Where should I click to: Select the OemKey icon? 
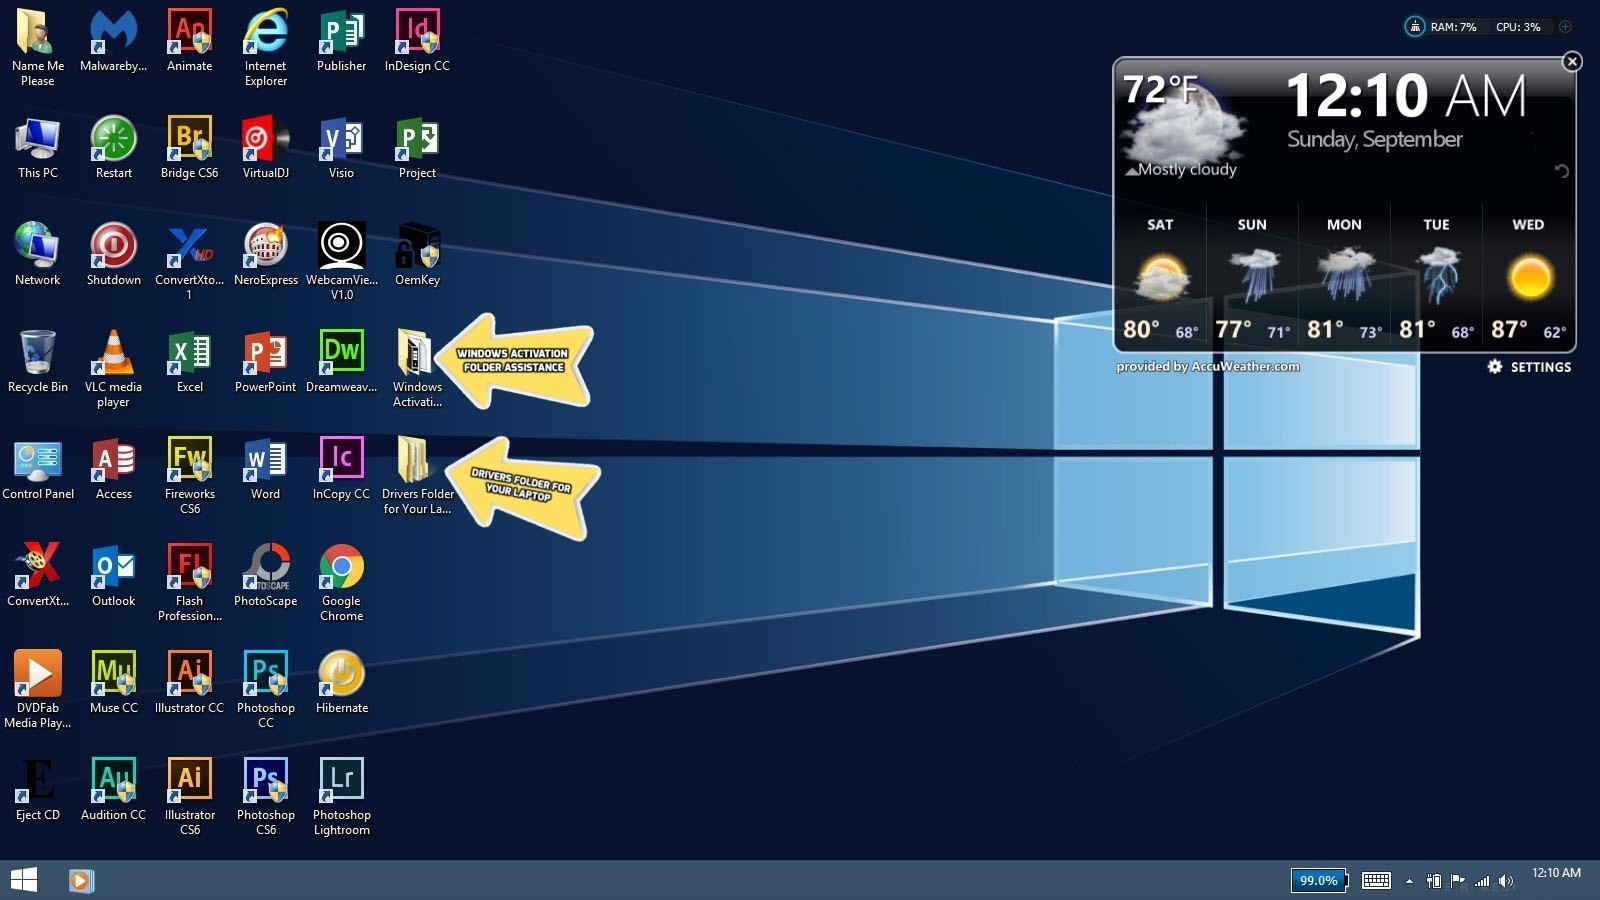tap(417, 255)
